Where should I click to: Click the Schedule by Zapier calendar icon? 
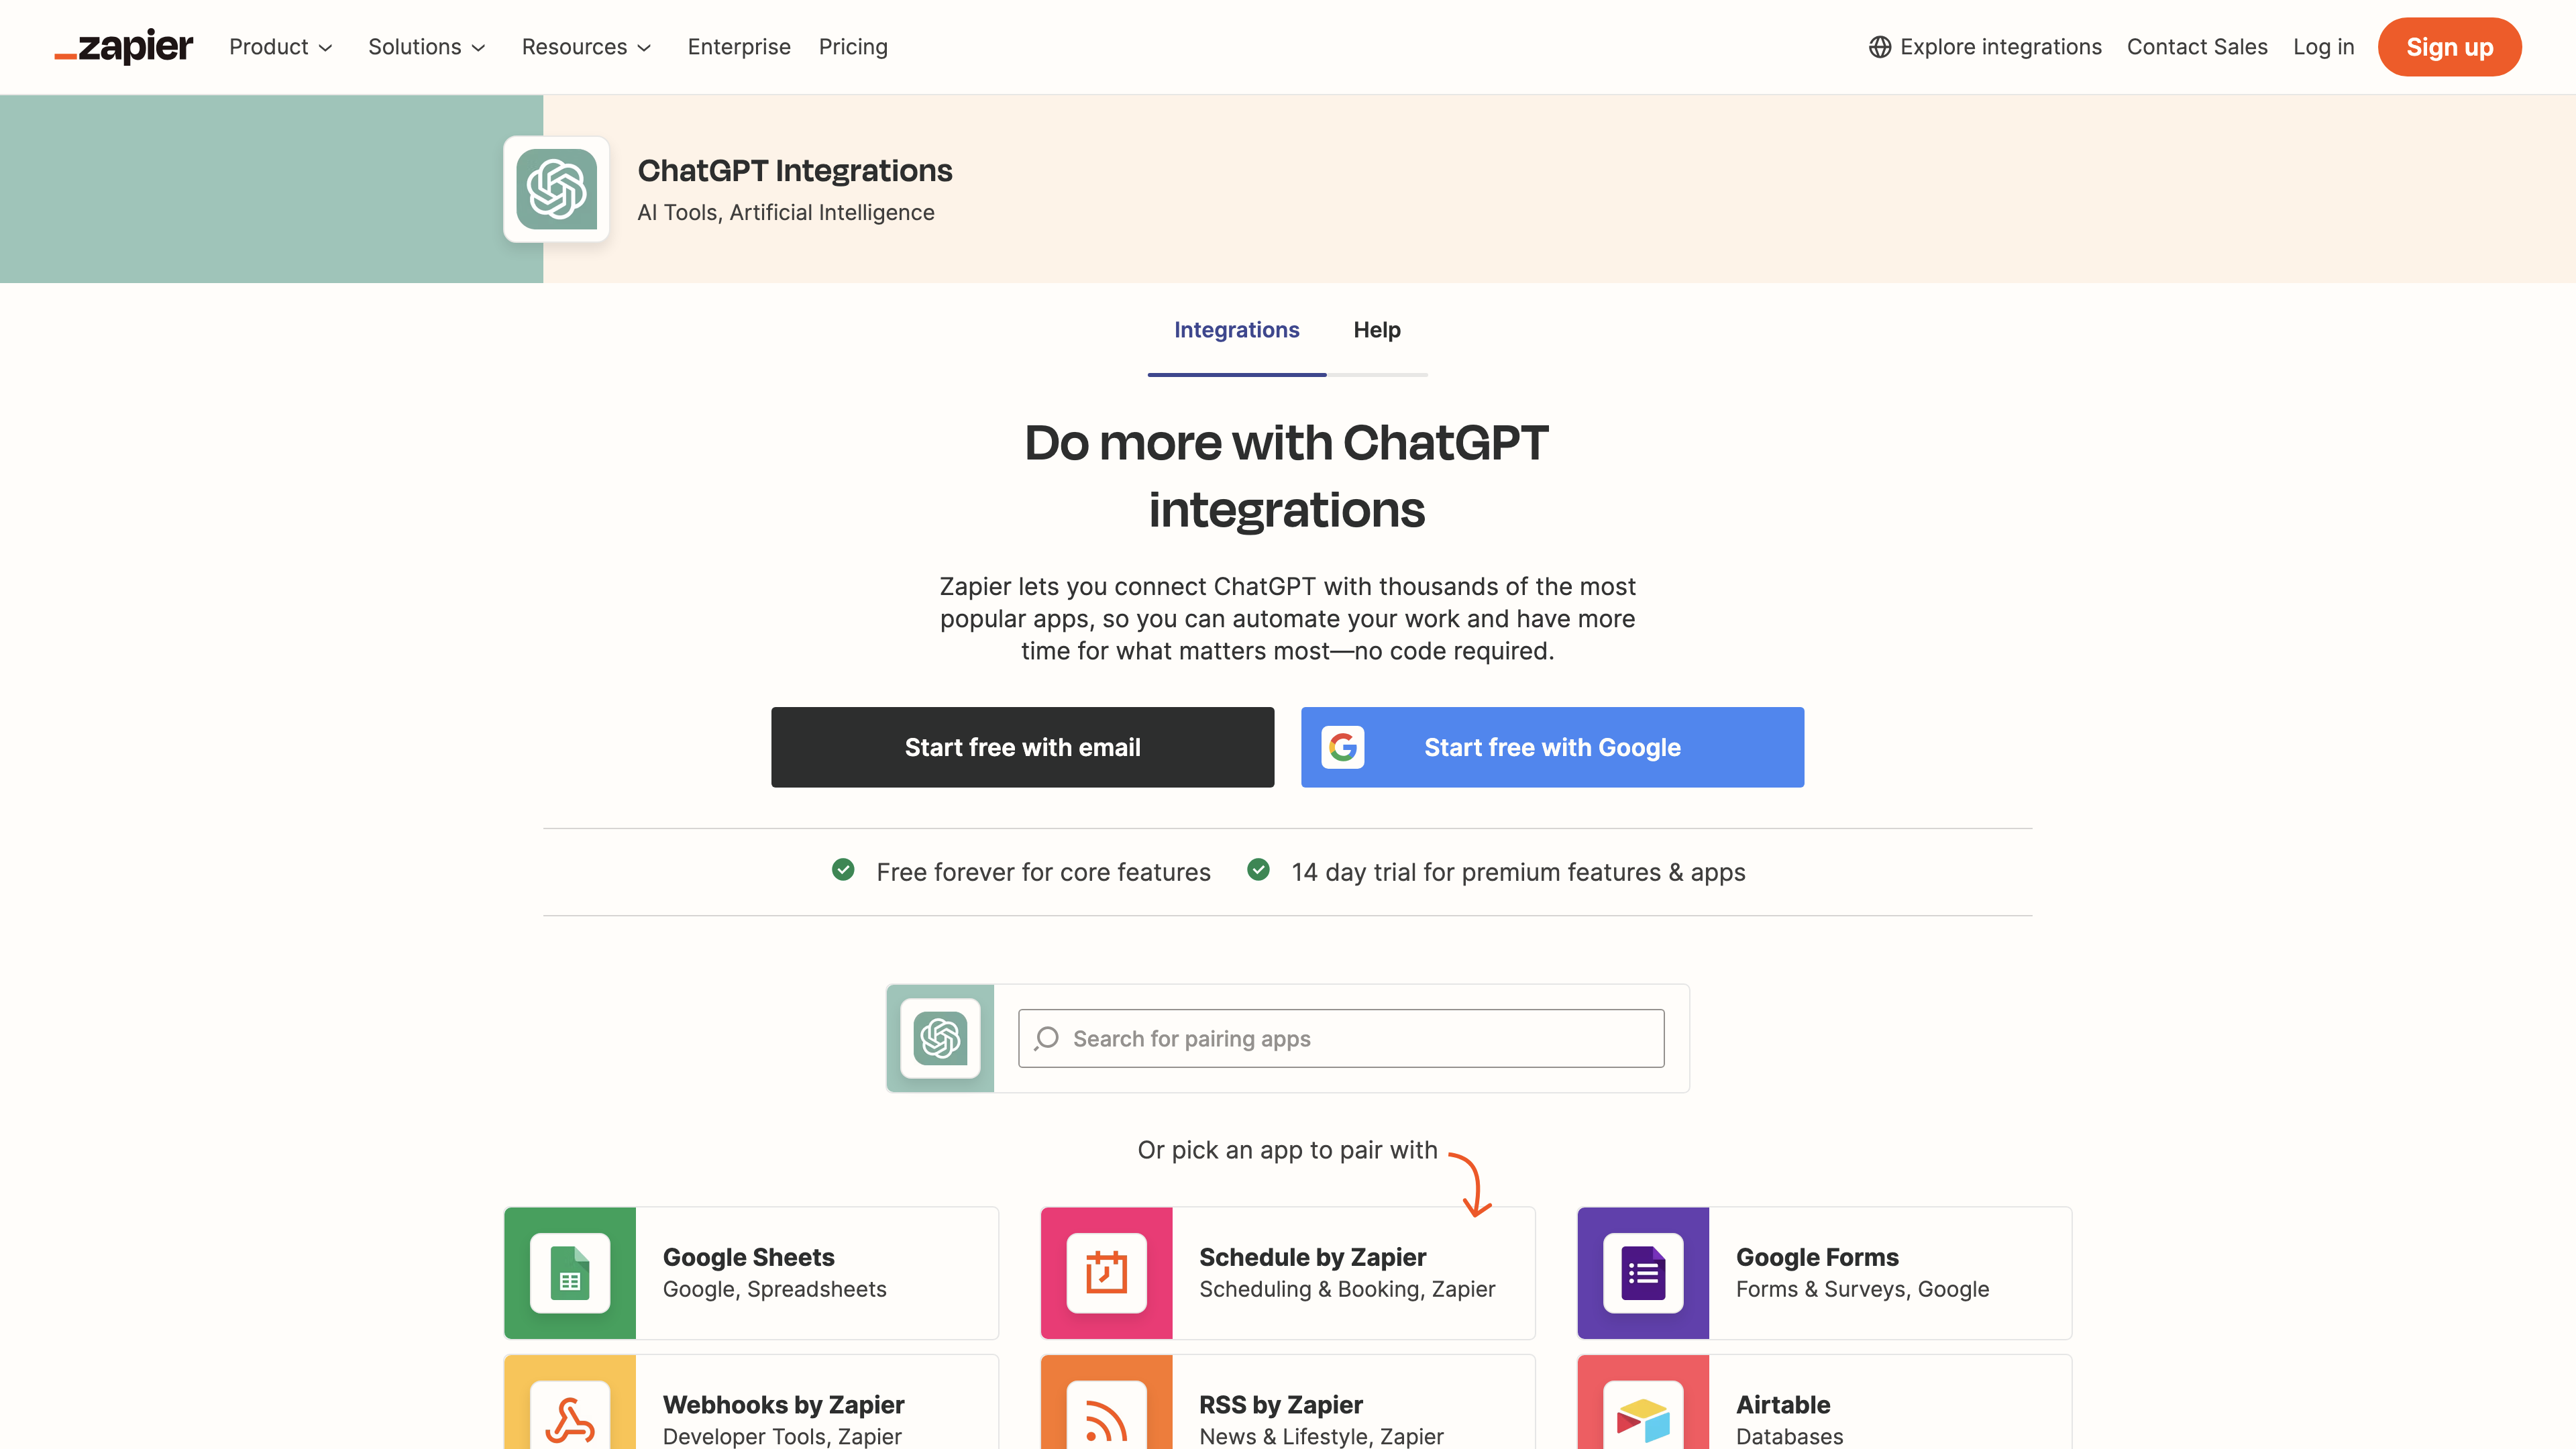(1106, 1273)
